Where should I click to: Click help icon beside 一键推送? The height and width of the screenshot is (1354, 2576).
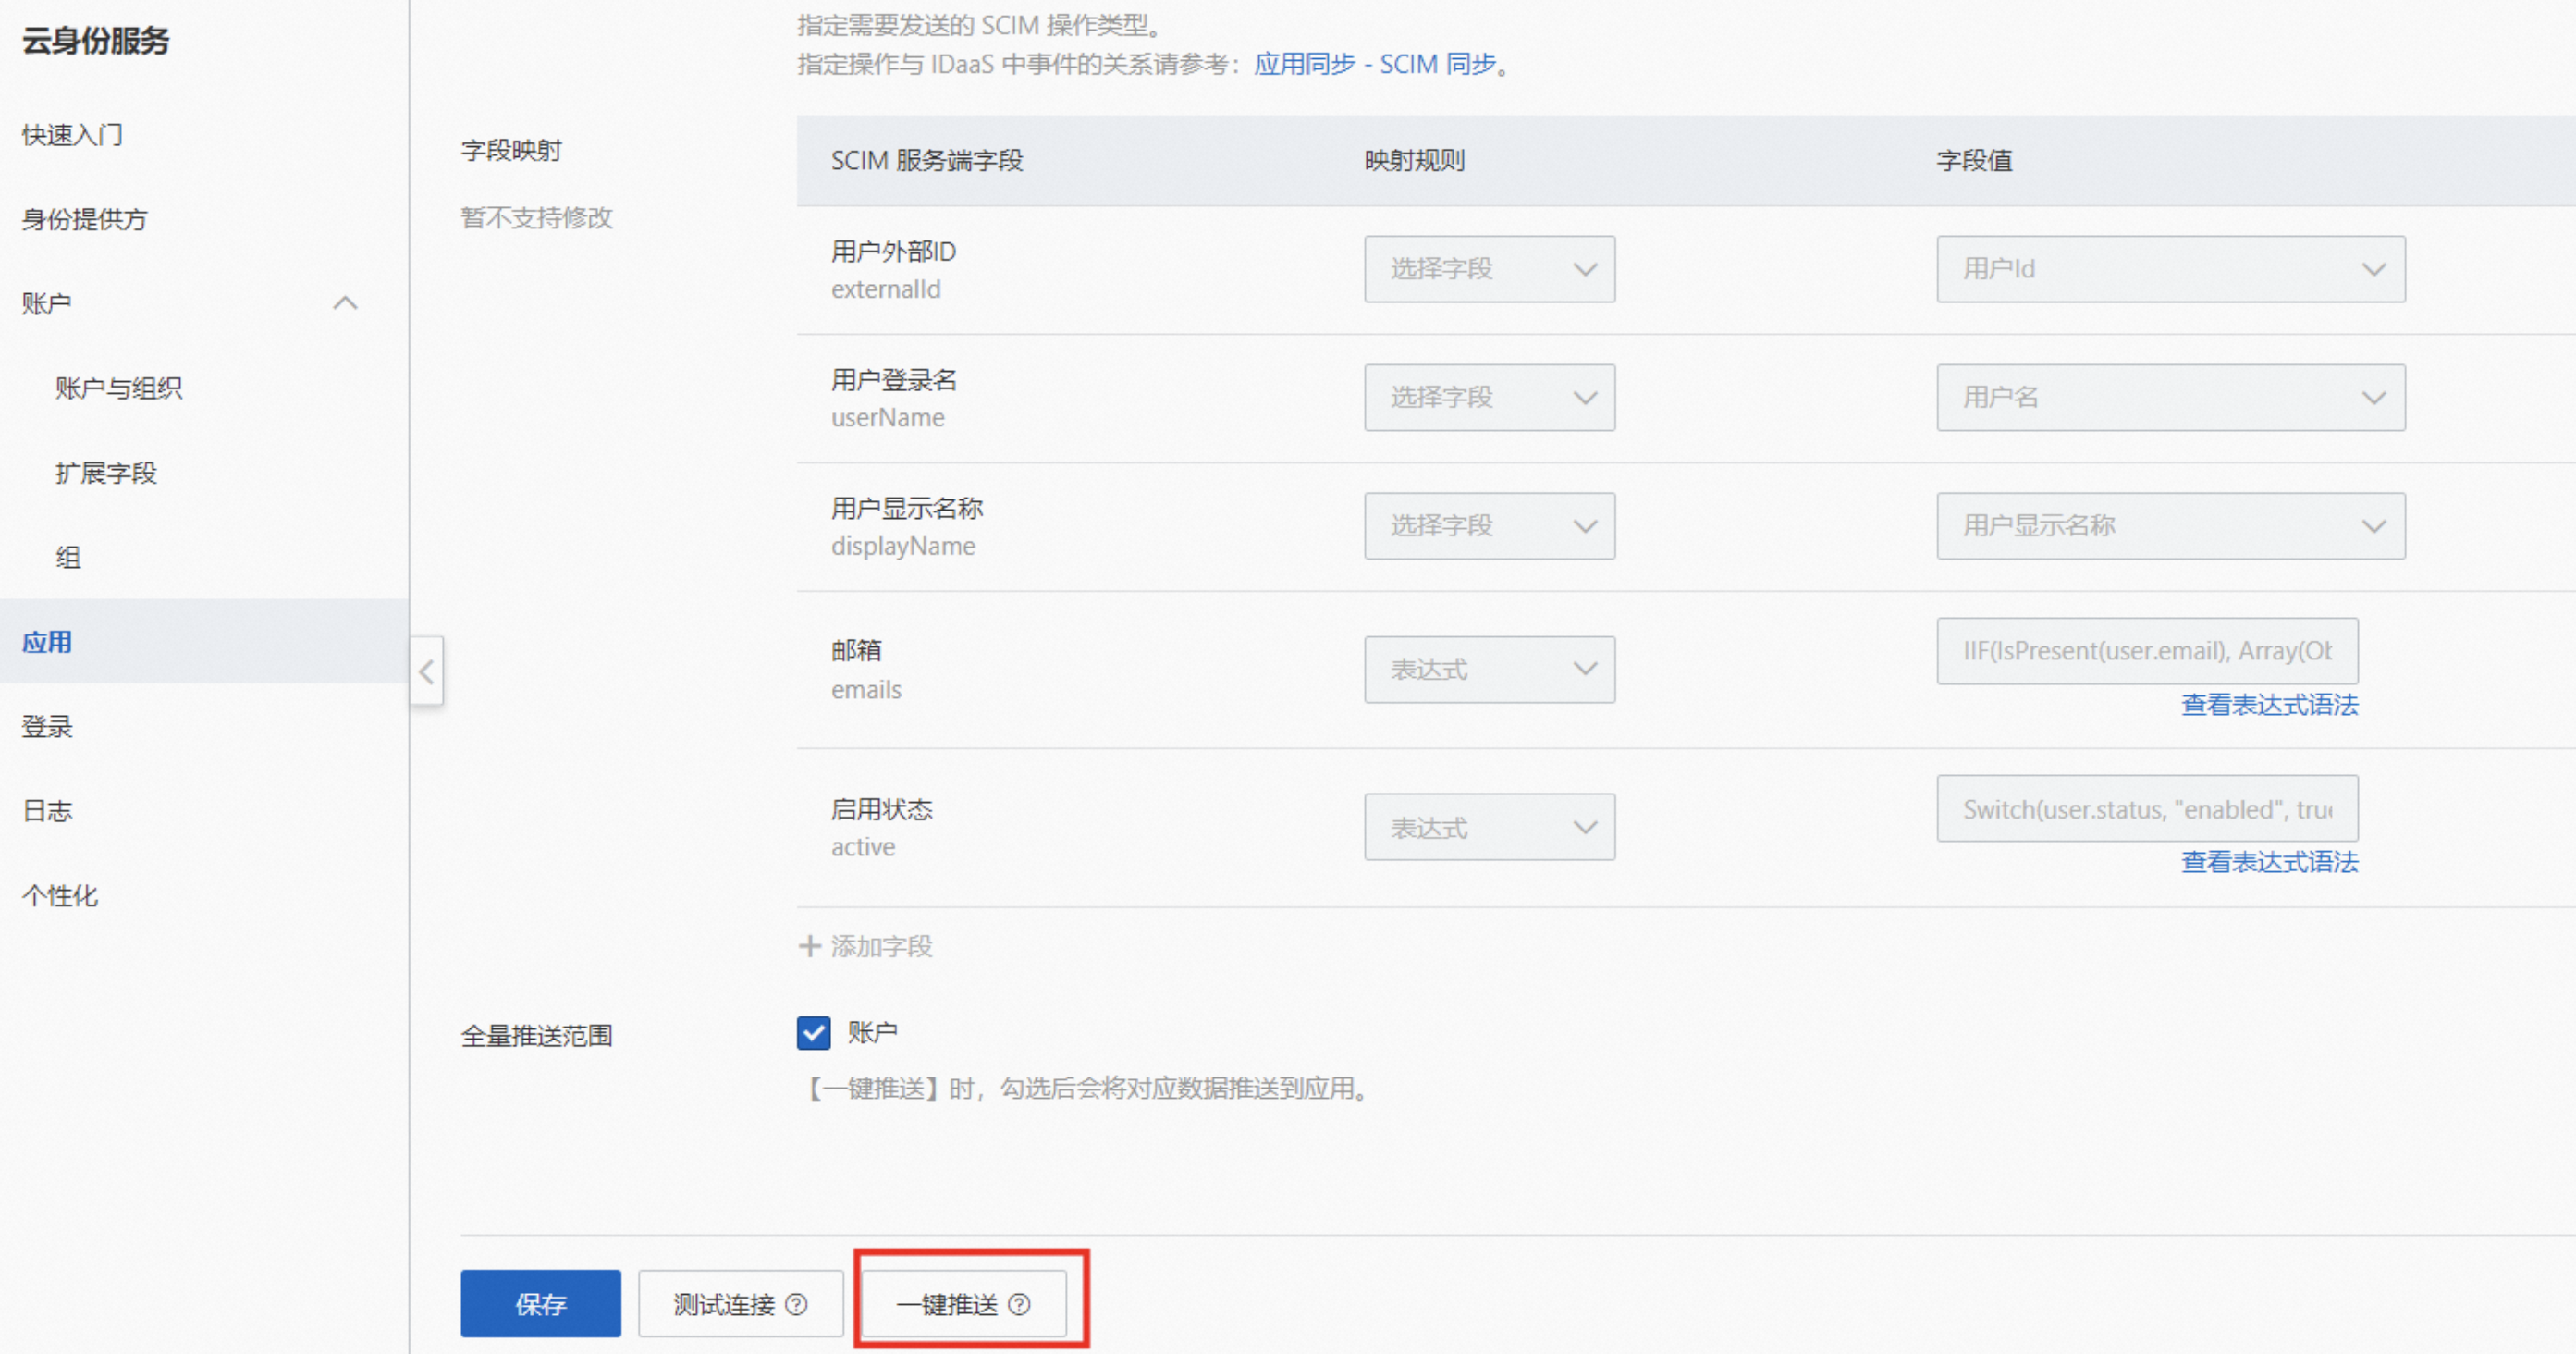[x=1019, y=1304]
